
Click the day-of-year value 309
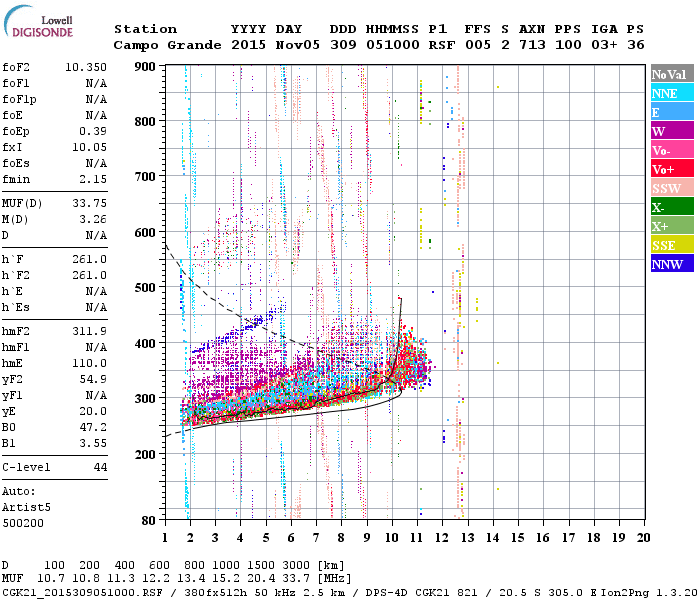343,45
